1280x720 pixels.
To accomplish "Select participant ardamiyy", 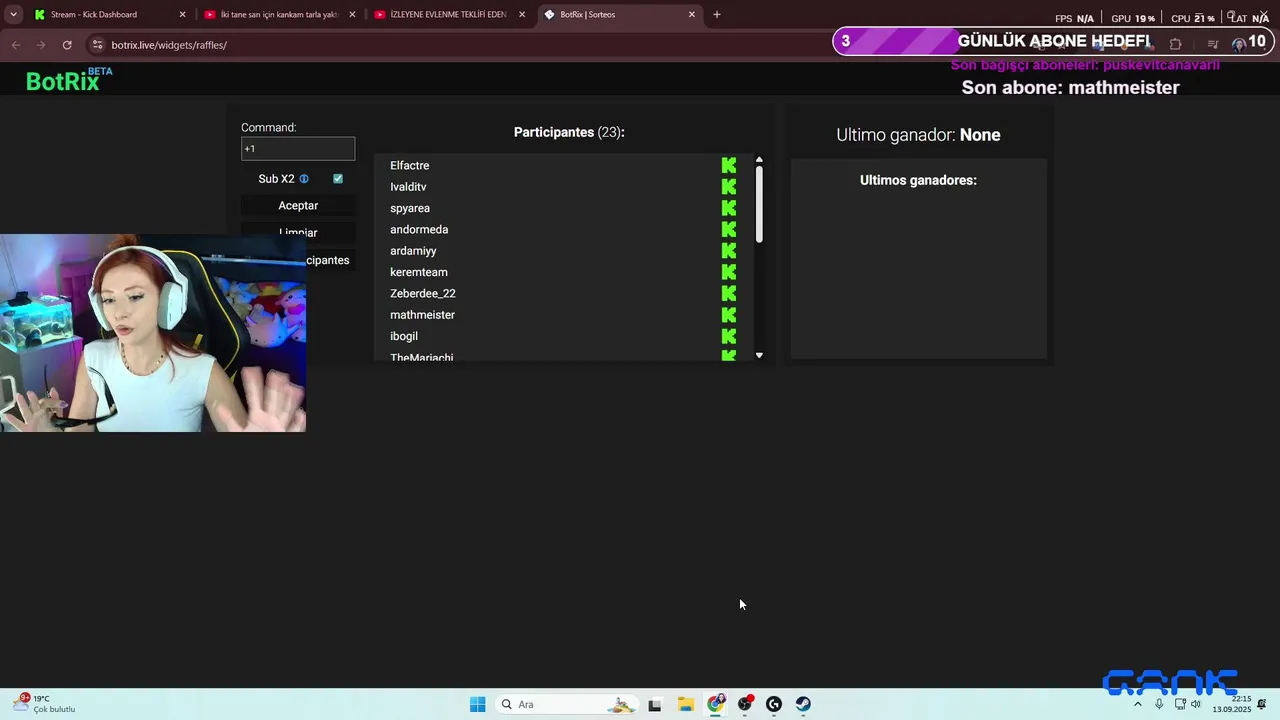I will [413, 251].
